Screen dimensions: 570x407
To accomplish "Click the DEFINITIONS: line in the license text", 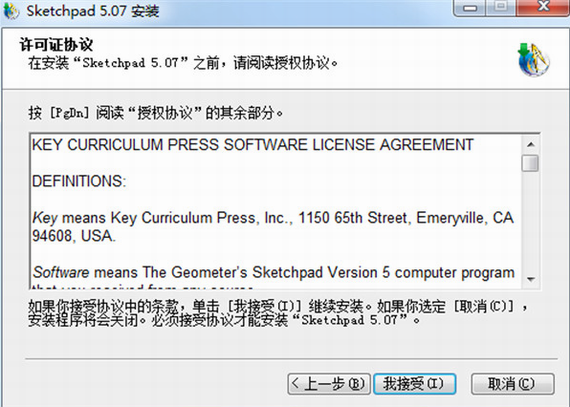I will pos(79,181).
